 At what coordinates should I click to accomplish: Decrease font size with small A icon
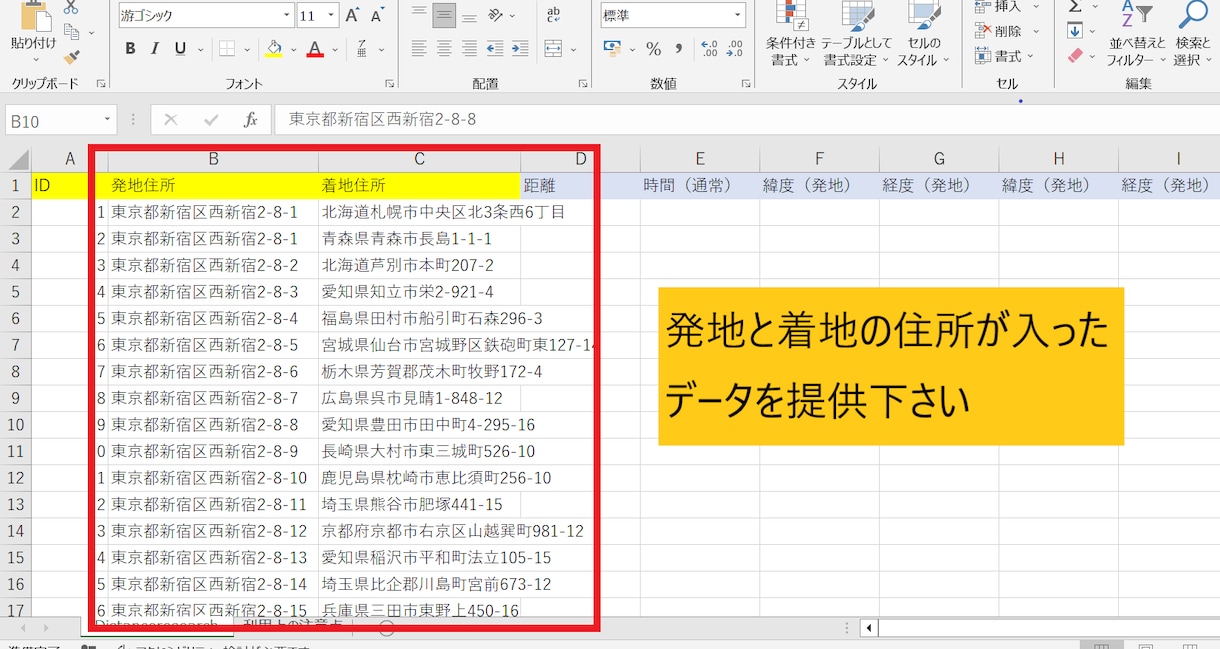tap(378, 16)
